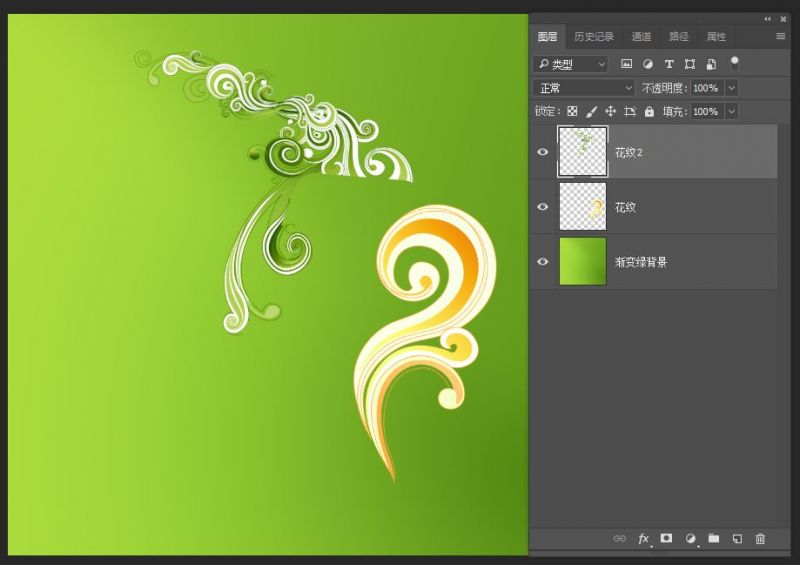Image resolution: width=800 pixels, height=565 pixels.
Task: Open the panel options hamburger menu
Action: pyautogui.click(x=780, y=37)
